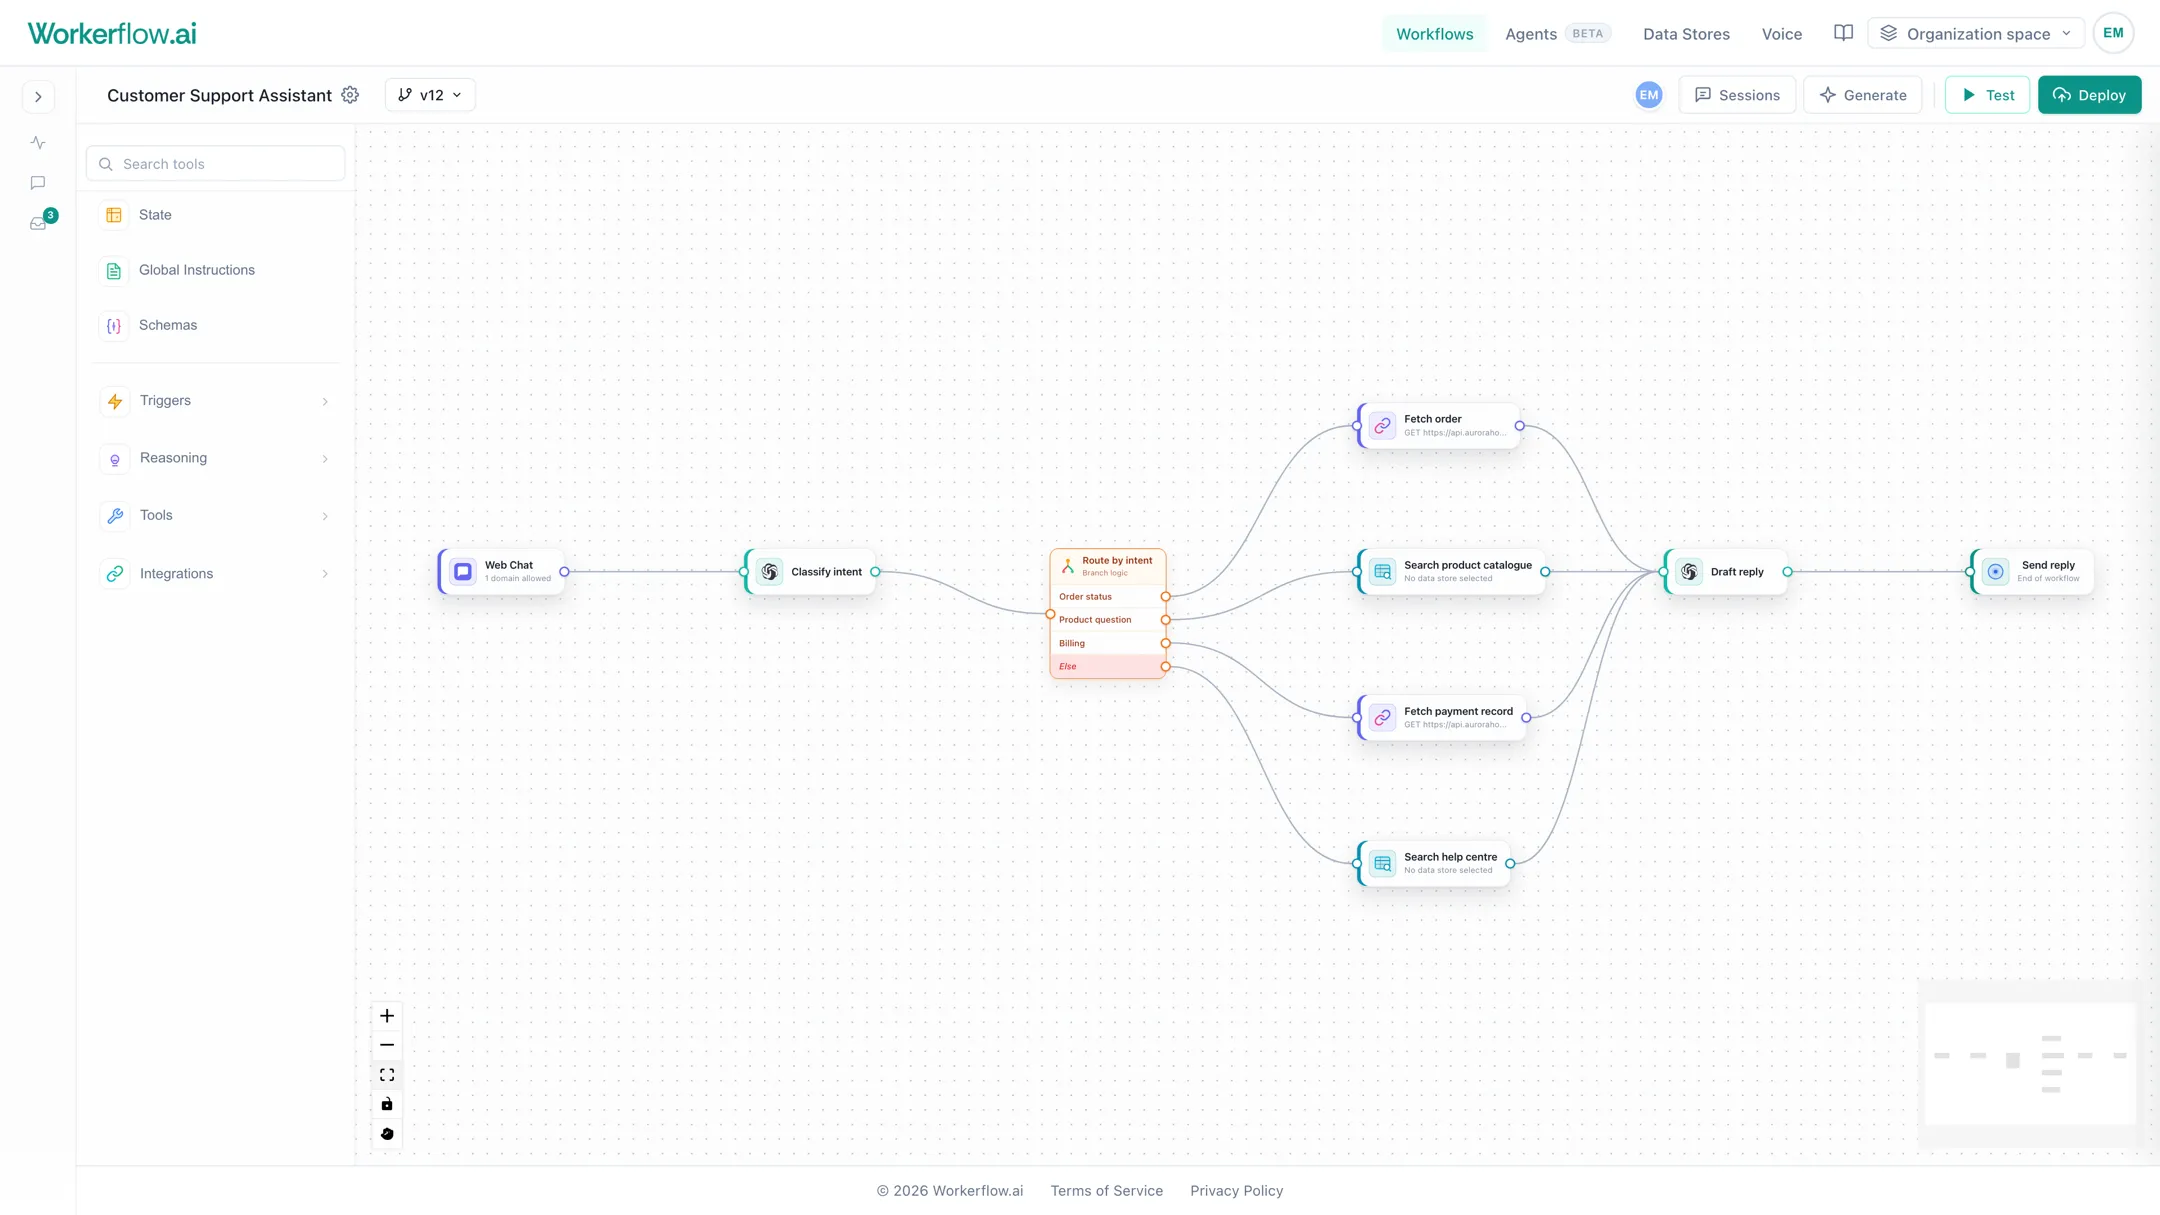
Task: Open the Sessions button
Action: click(1737, 95)
